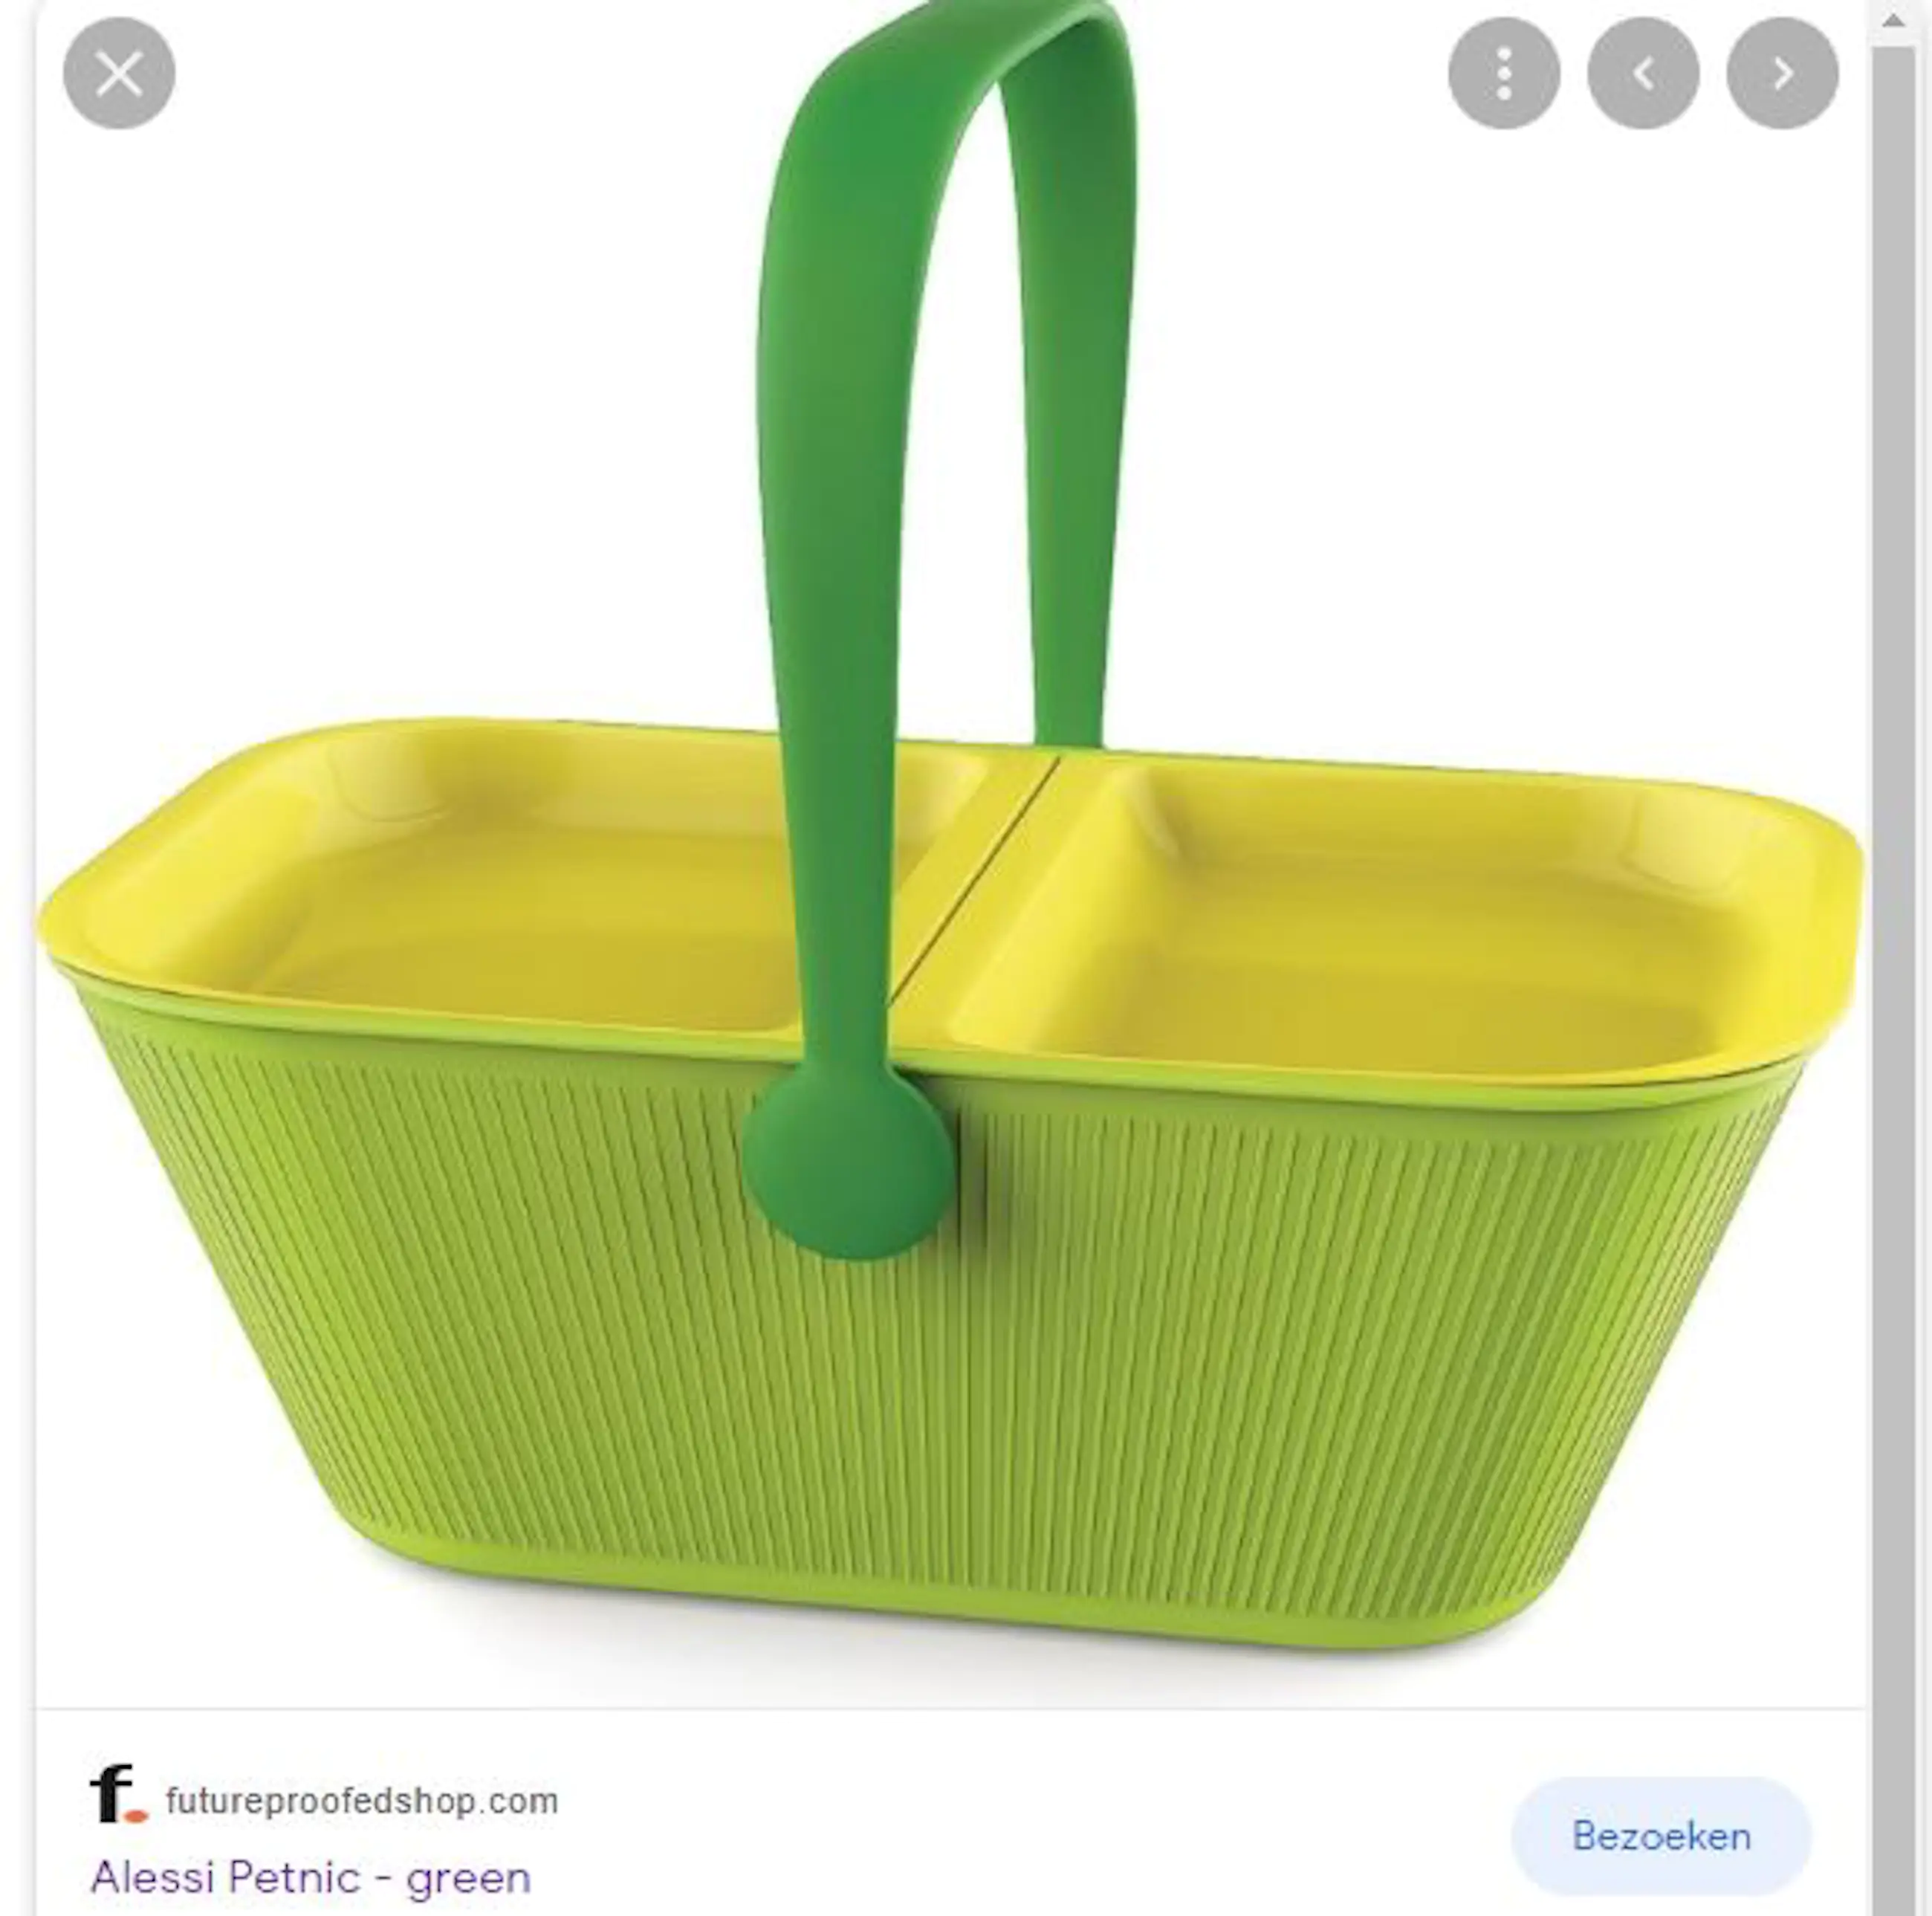Click the ribbed green basket body right side

tap(1380, 1350)
